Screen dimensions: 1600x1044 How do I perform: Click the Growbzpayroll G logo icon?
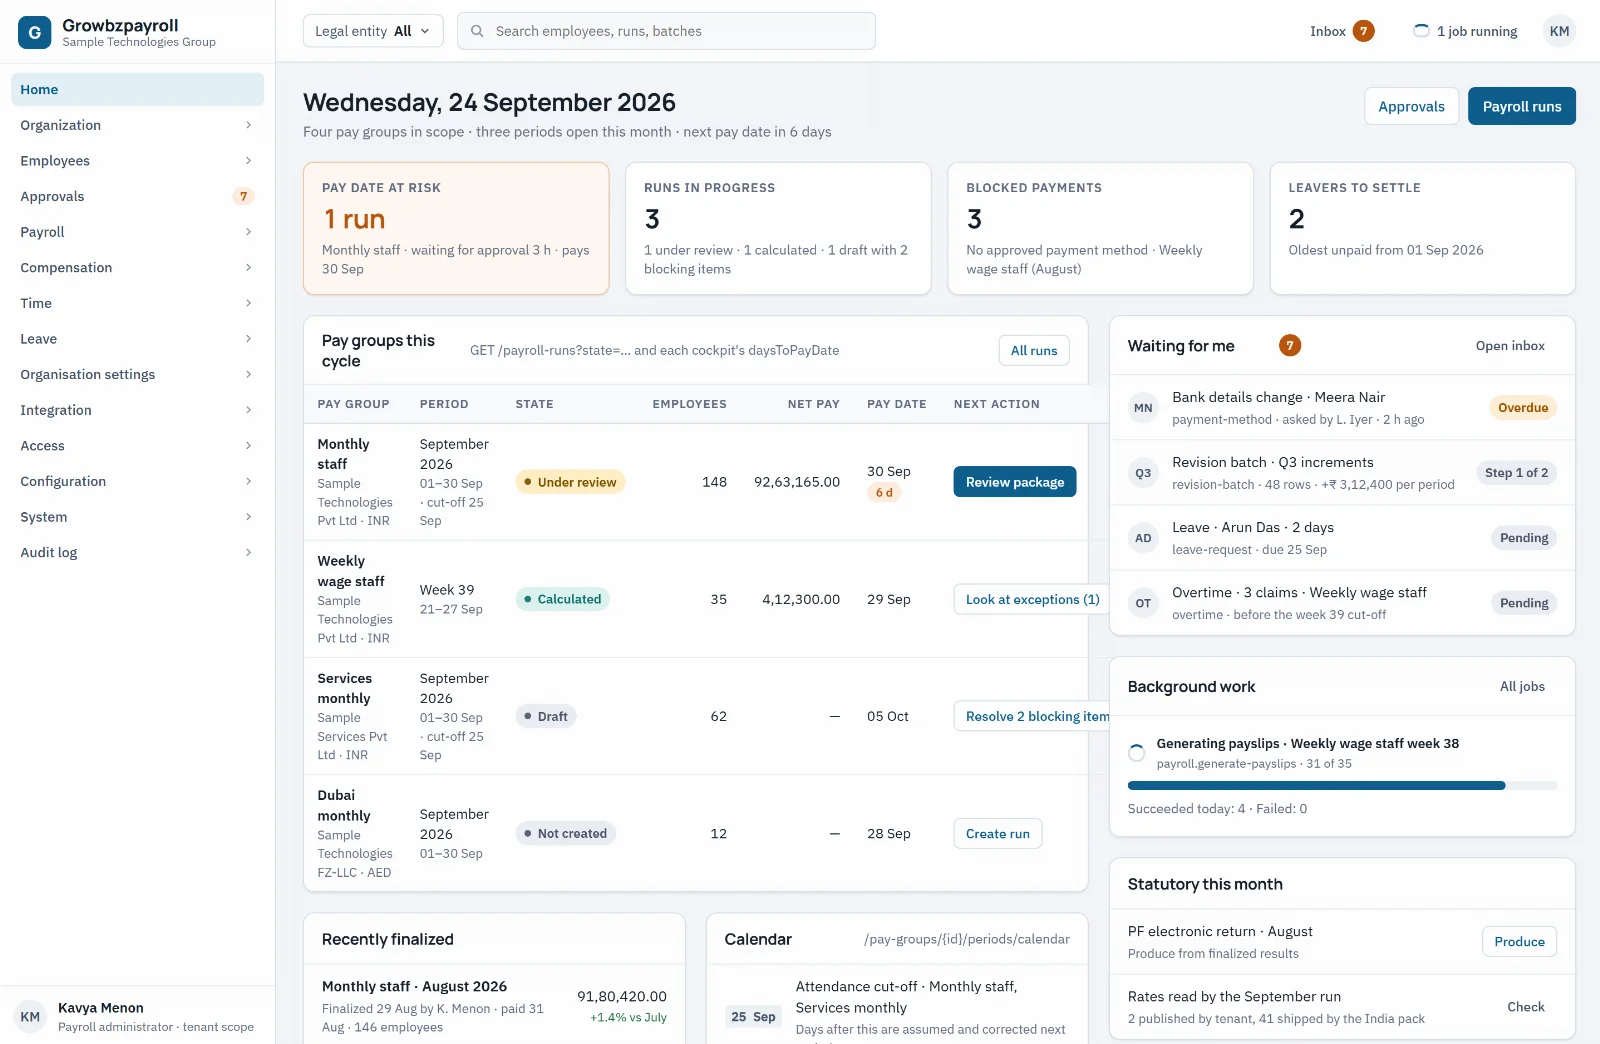34,33
